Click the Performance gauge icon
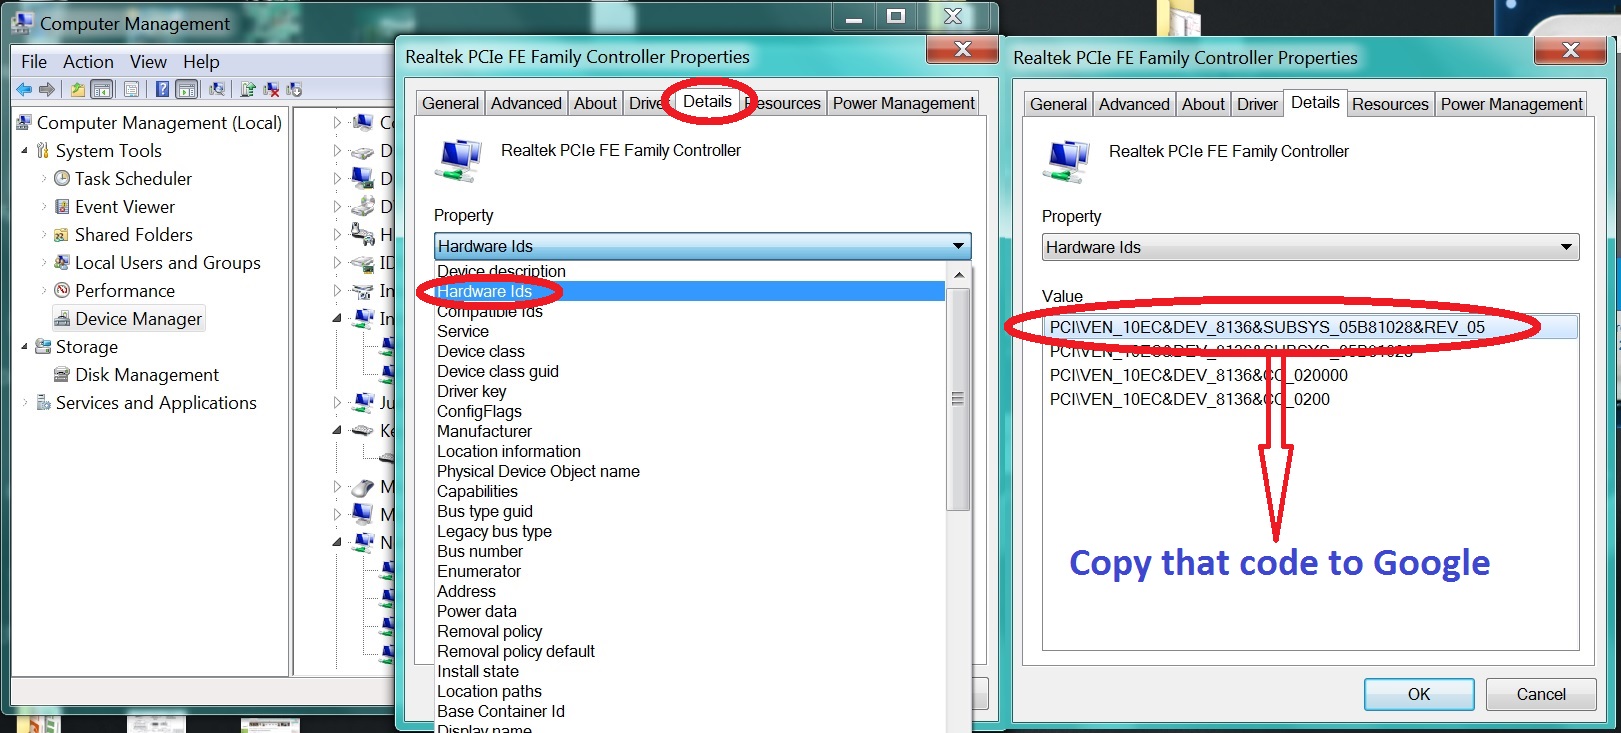The image size is (1621, 733). coord(62,291)
